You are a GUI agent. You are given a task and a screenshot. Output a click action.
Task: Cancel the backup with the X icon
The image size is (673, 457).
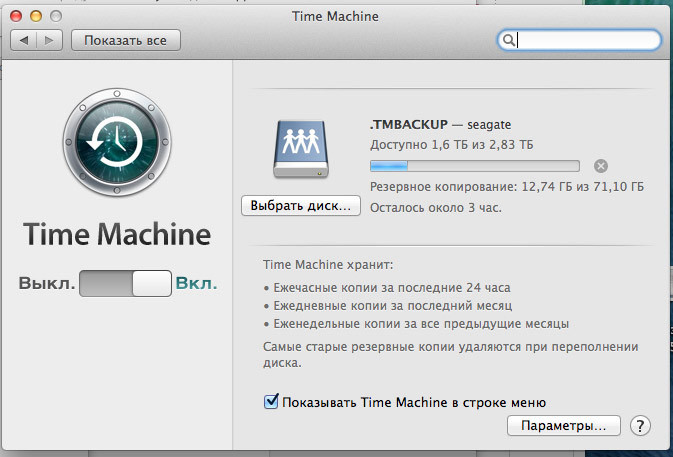[600, 166]
